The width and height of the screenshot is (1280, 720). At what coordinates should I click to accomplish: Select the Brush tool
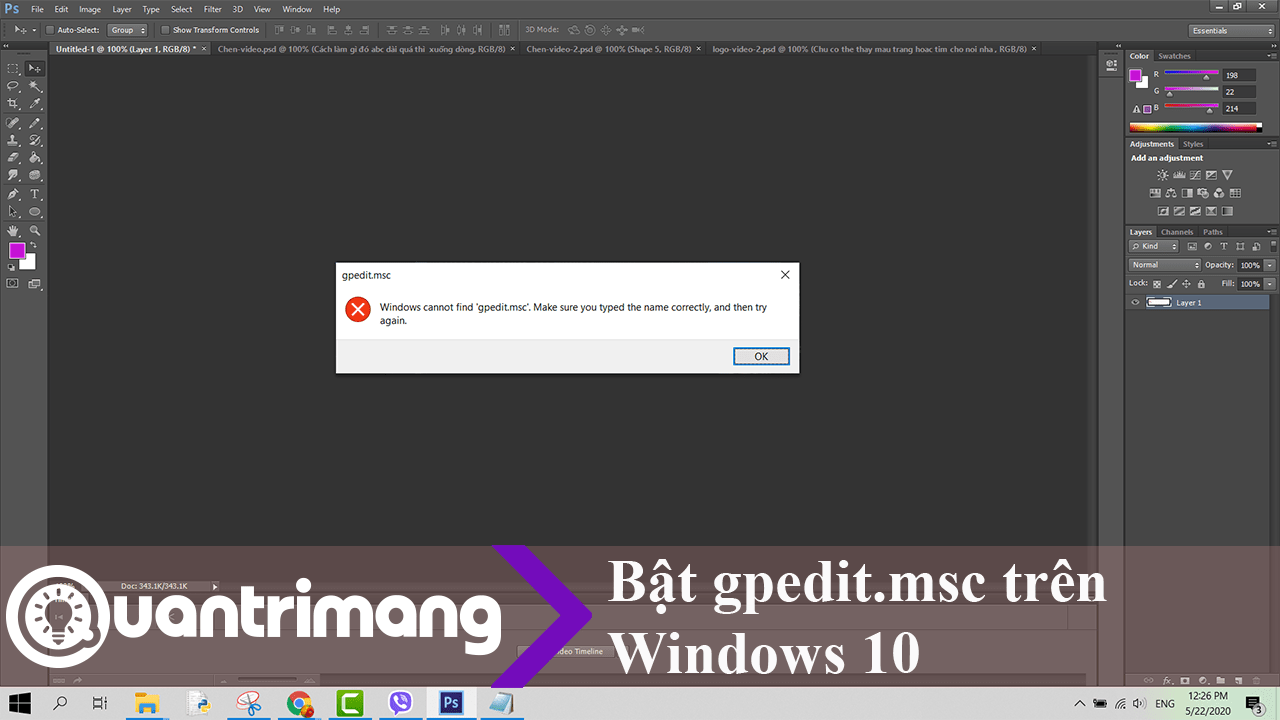(x=35, y=122)
